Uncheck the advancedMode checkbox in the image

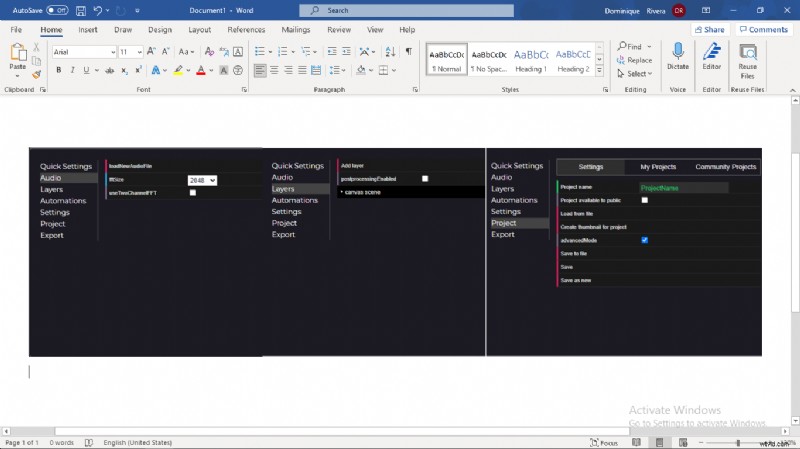coord(644,240)
